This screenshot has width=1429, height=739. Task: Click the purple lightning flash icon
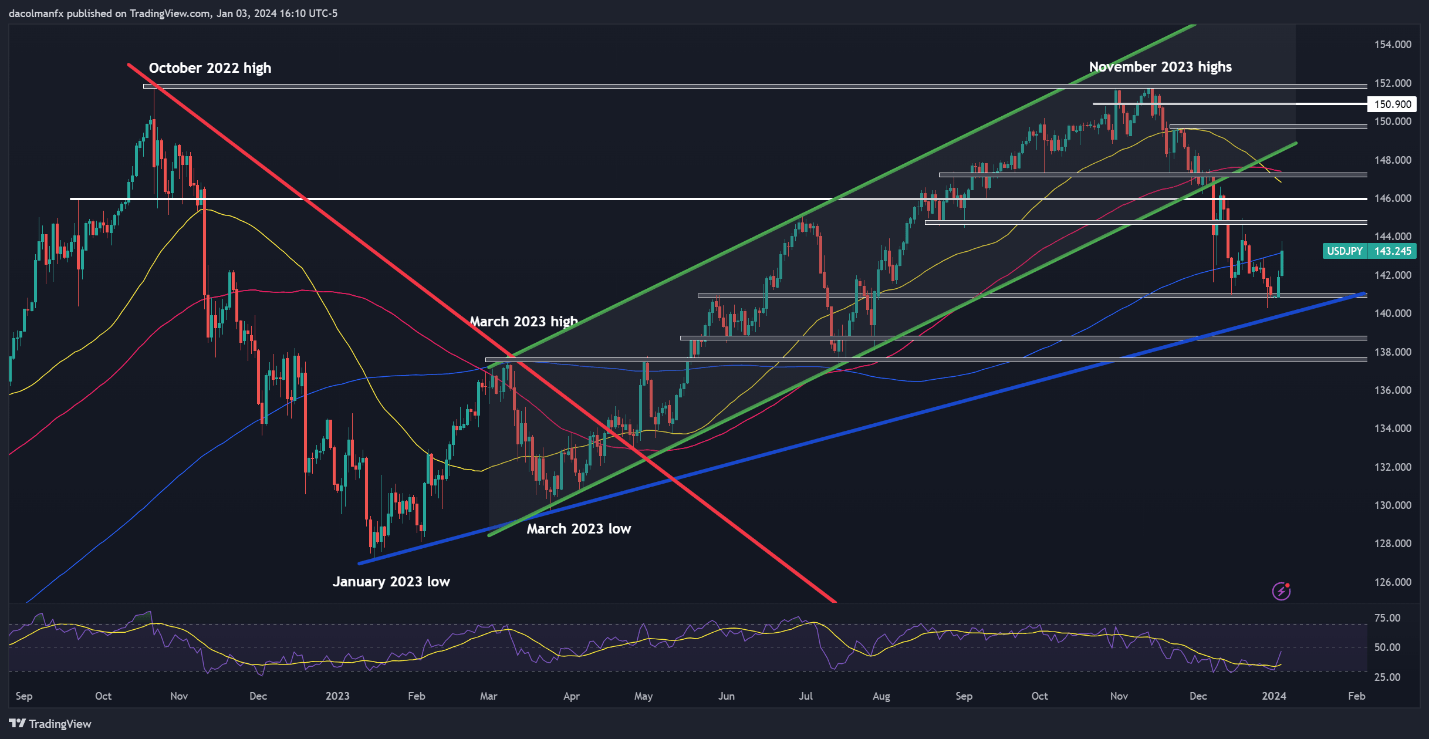tap(1282, 592)
